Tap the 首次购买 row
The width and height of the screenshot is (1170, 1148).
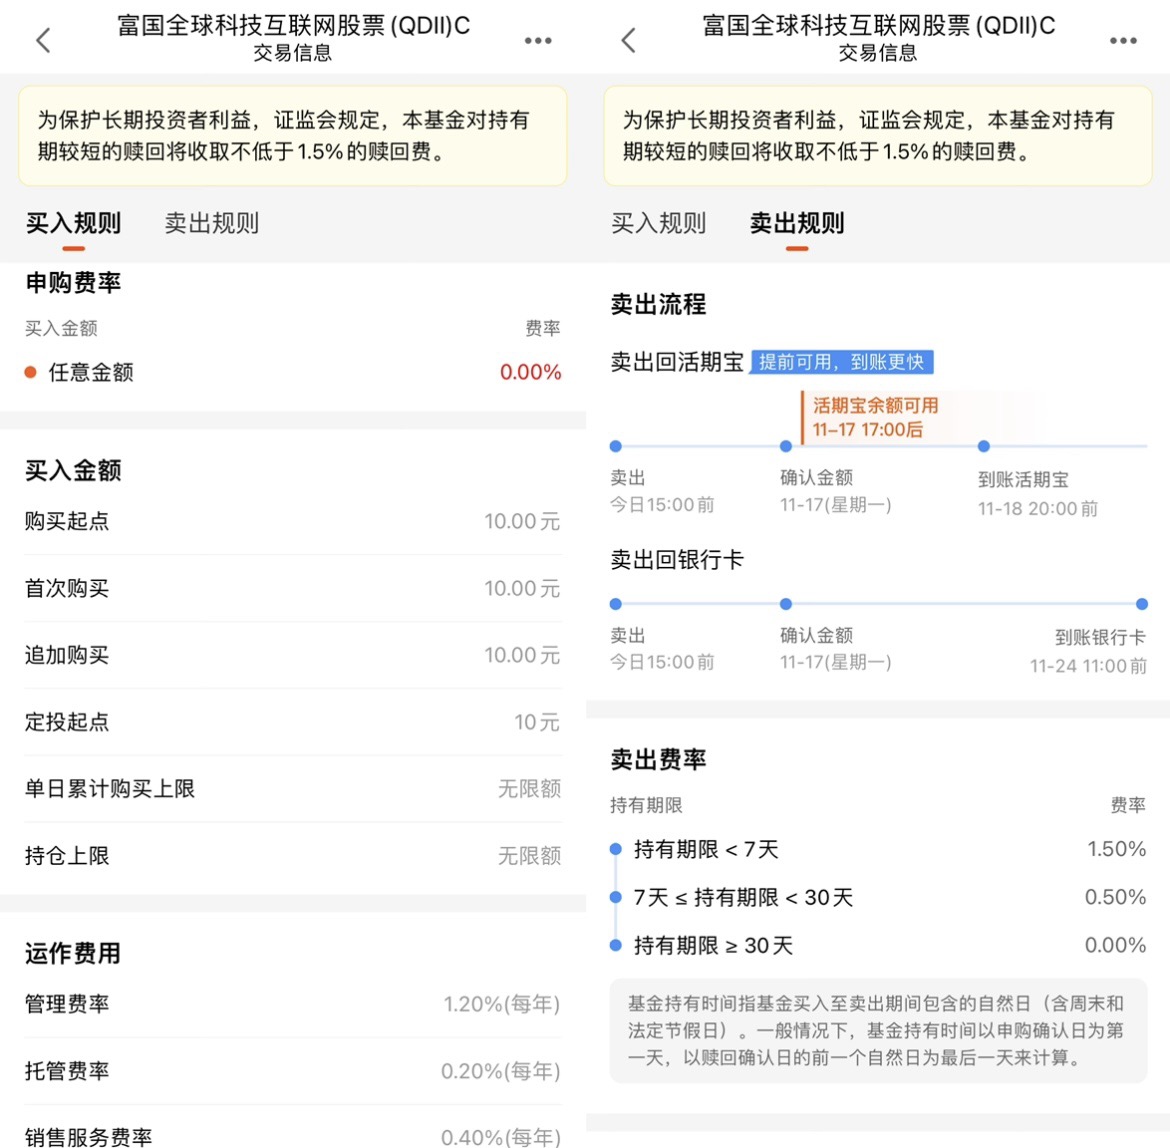coord(292,588)
